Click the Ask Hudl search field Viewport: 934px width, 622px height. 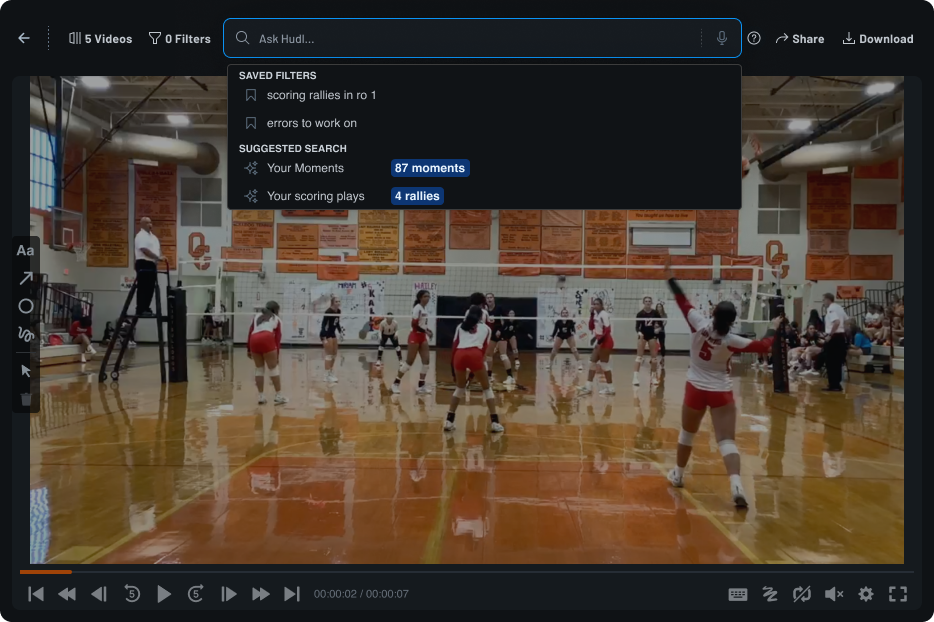pos(482,39)
